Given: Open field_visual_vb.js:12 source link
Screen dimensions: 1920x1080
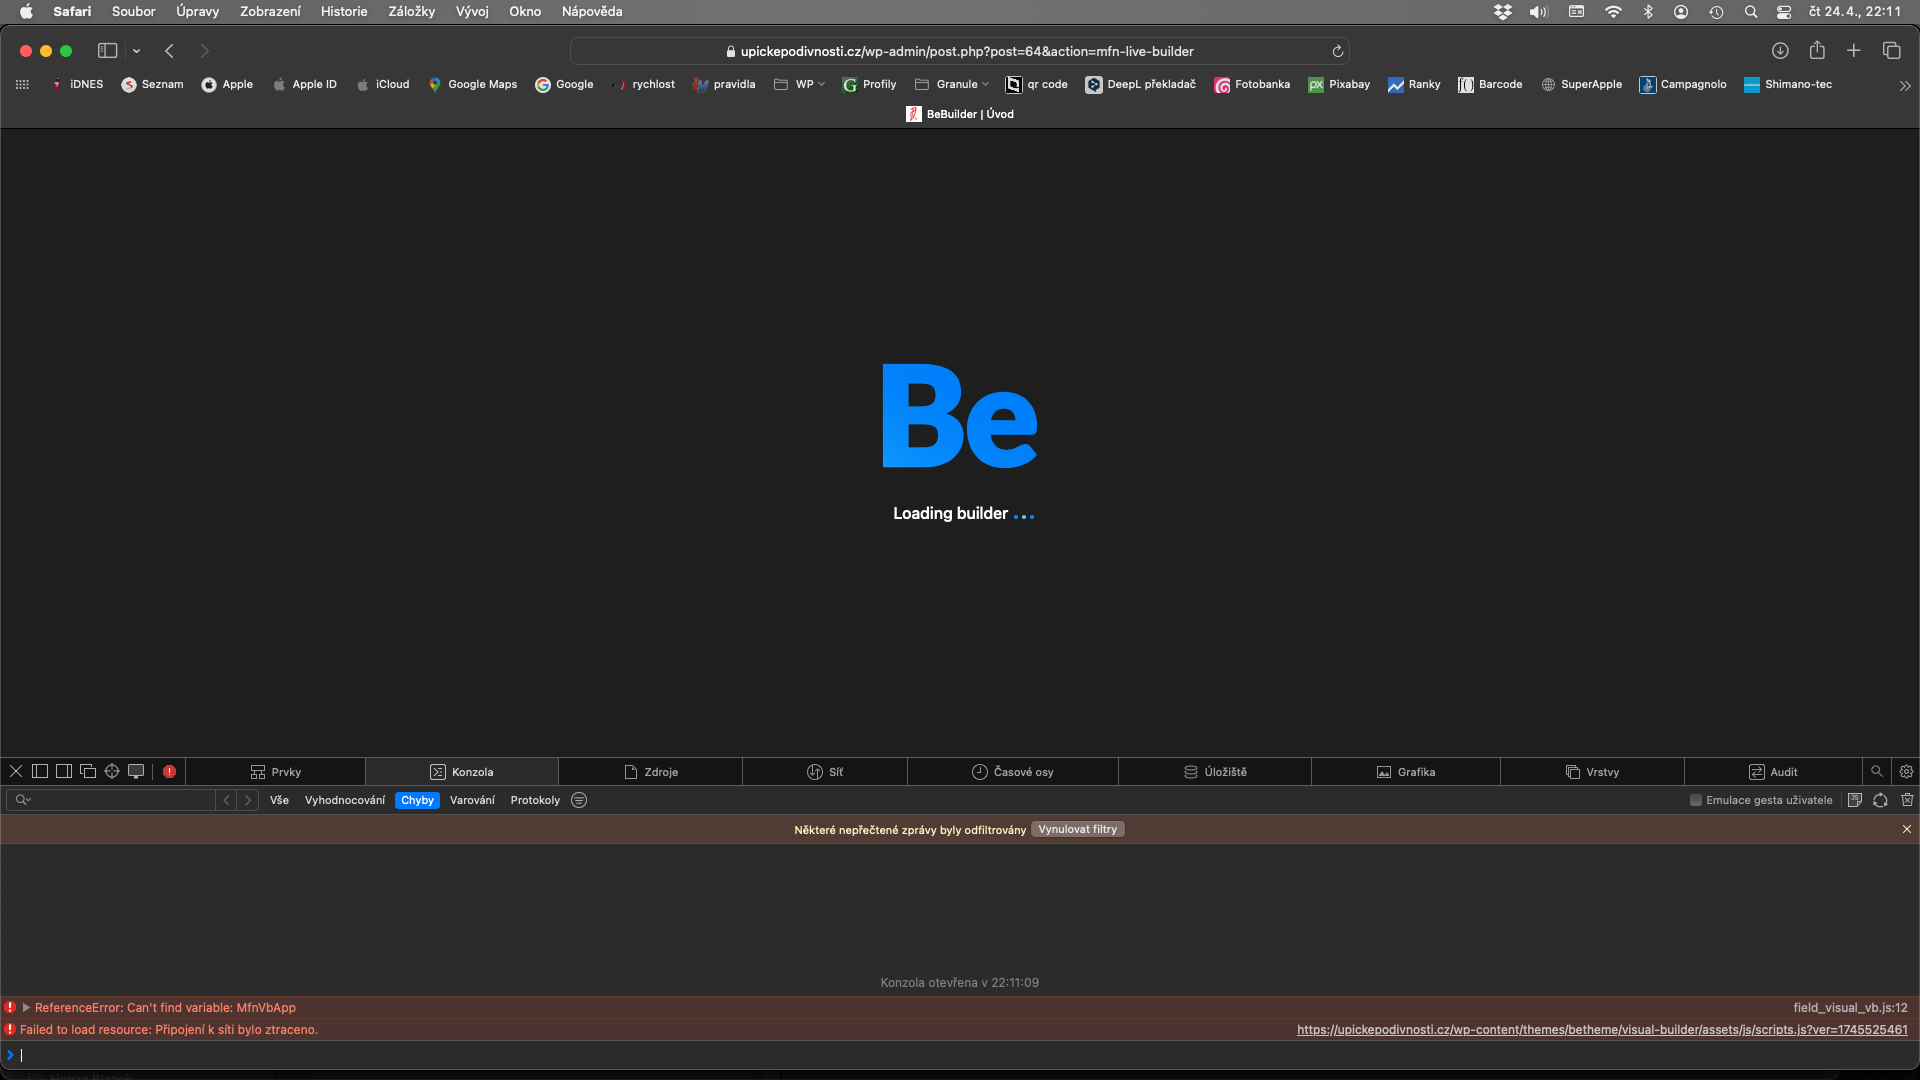Looking at the screenshot, I should (x=1850, y=1008).
